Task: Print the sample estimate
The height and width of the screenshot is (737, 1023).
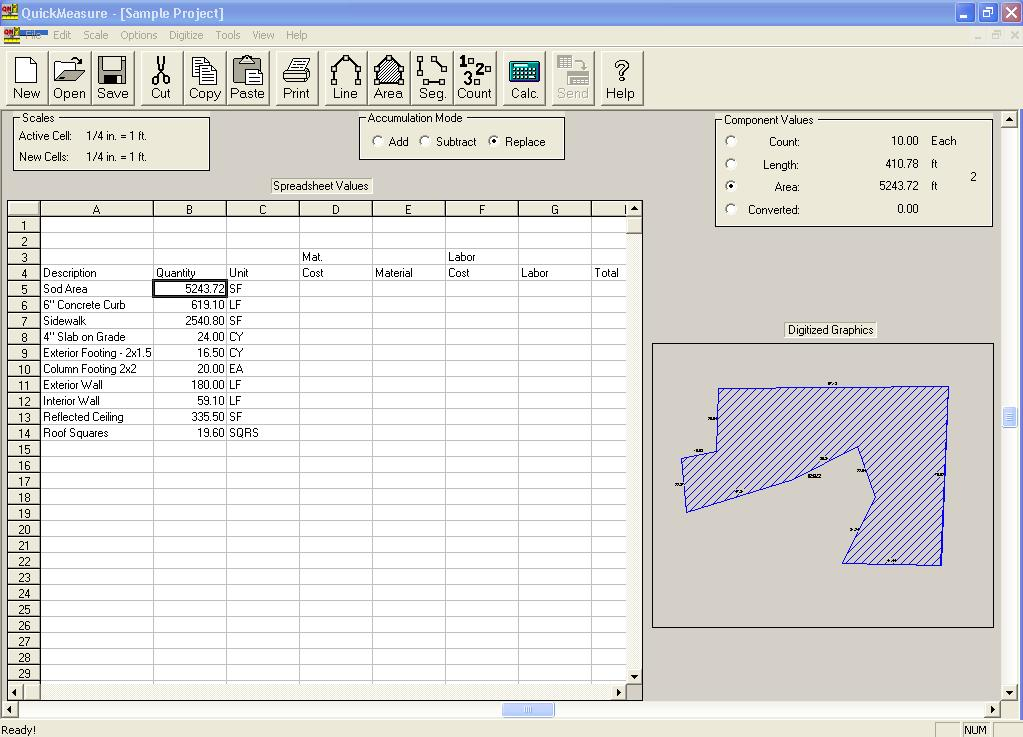Action: (296, 77)
